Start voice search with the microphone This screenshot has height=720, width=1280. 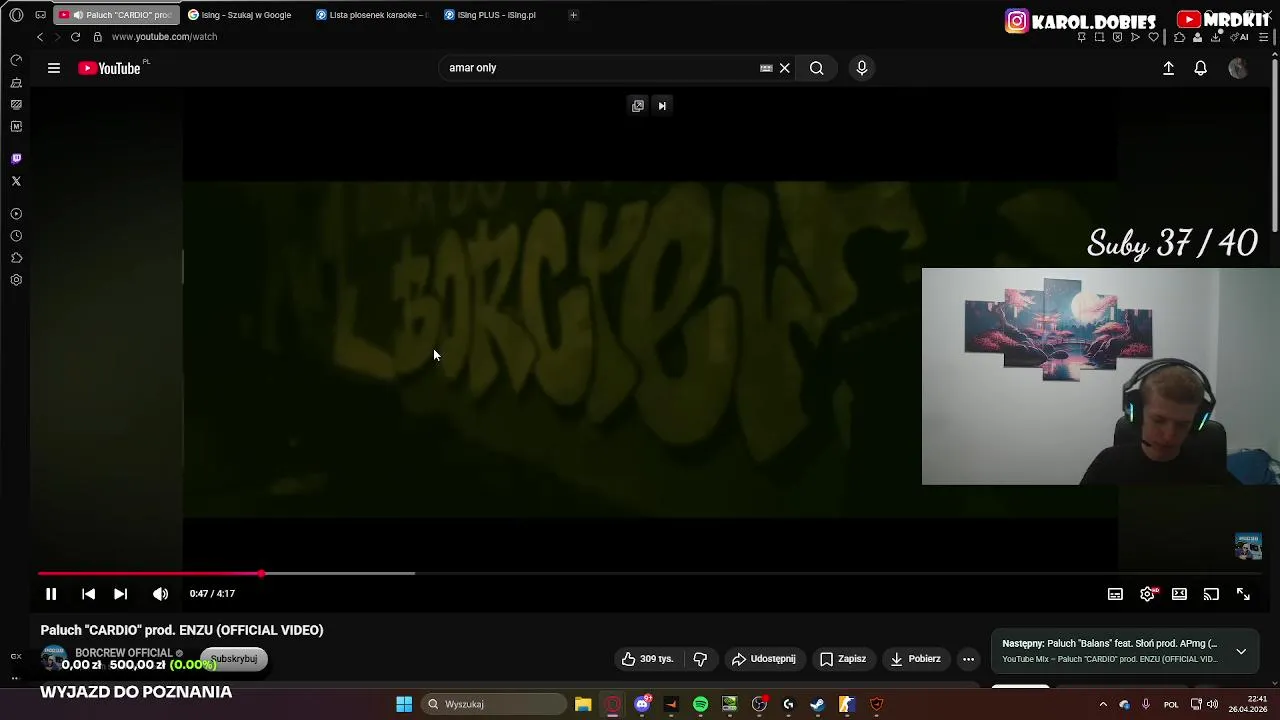coord(862,68)
